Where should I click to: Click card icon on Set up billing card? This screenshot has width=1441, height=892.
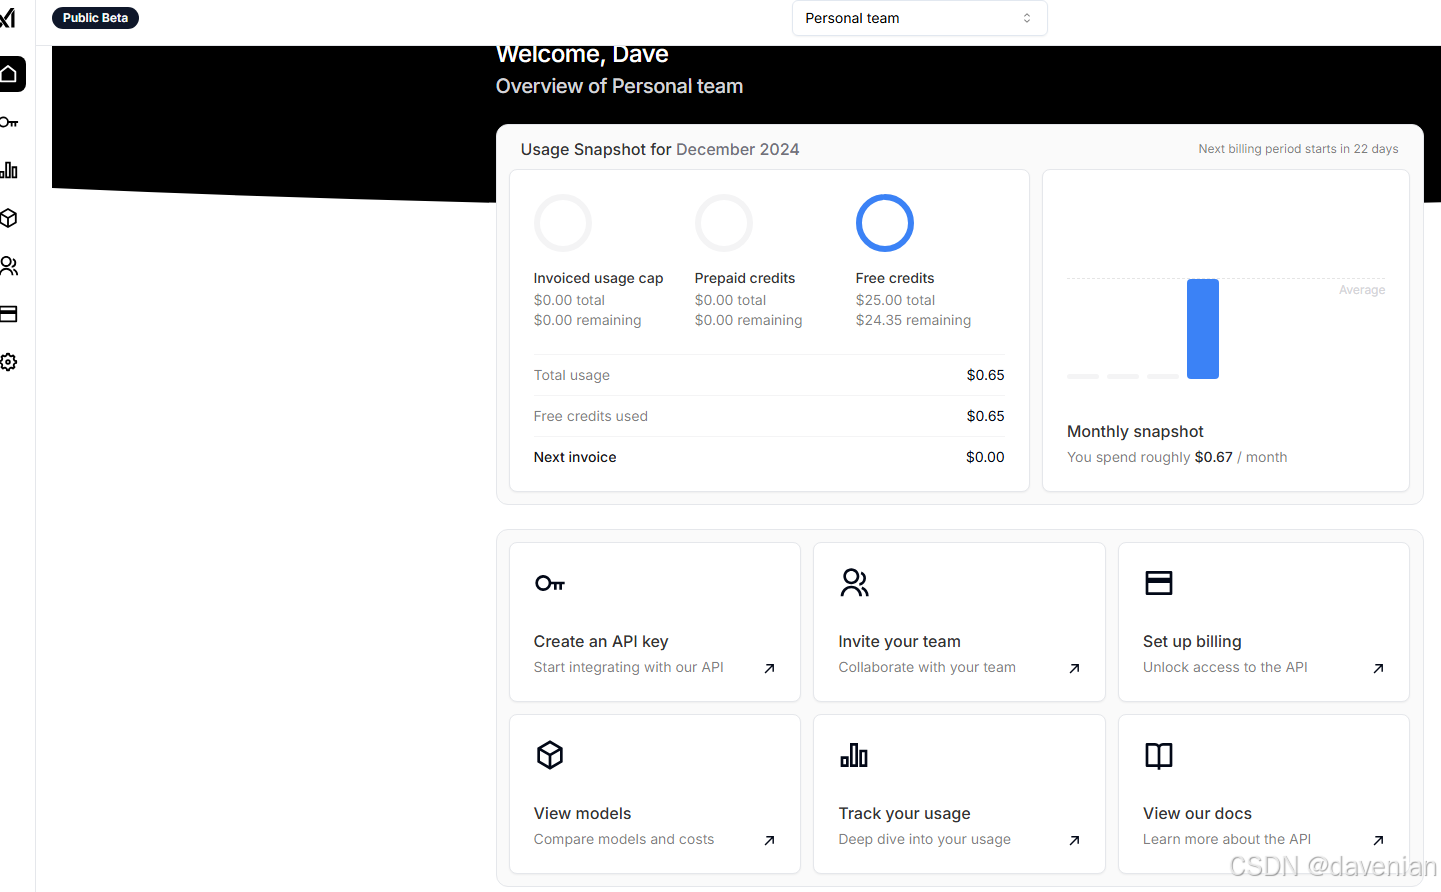point(1159,583)
